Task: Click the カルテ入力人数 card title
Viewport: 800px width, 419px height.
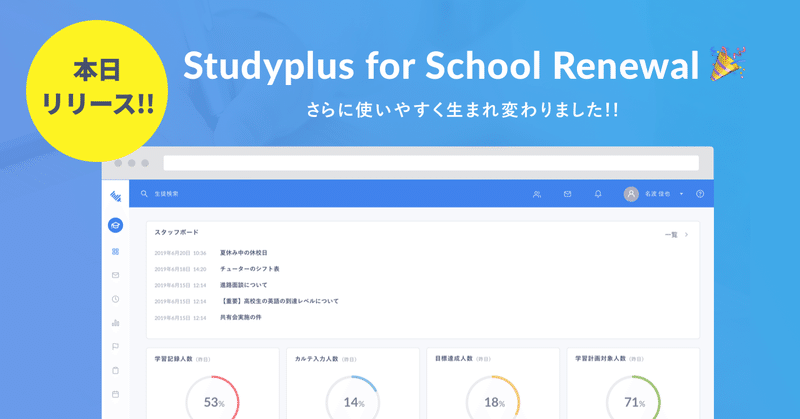Action: point(316,359)
